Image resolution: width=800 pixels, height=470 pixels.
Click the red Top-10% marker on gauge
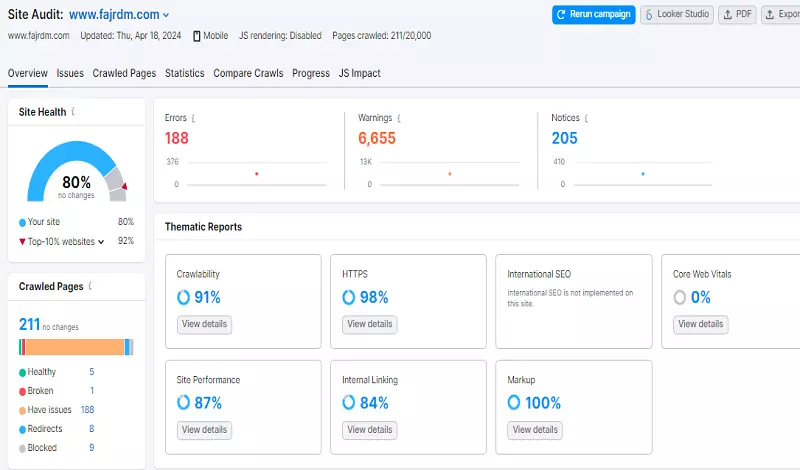click(x=124, y=186)
